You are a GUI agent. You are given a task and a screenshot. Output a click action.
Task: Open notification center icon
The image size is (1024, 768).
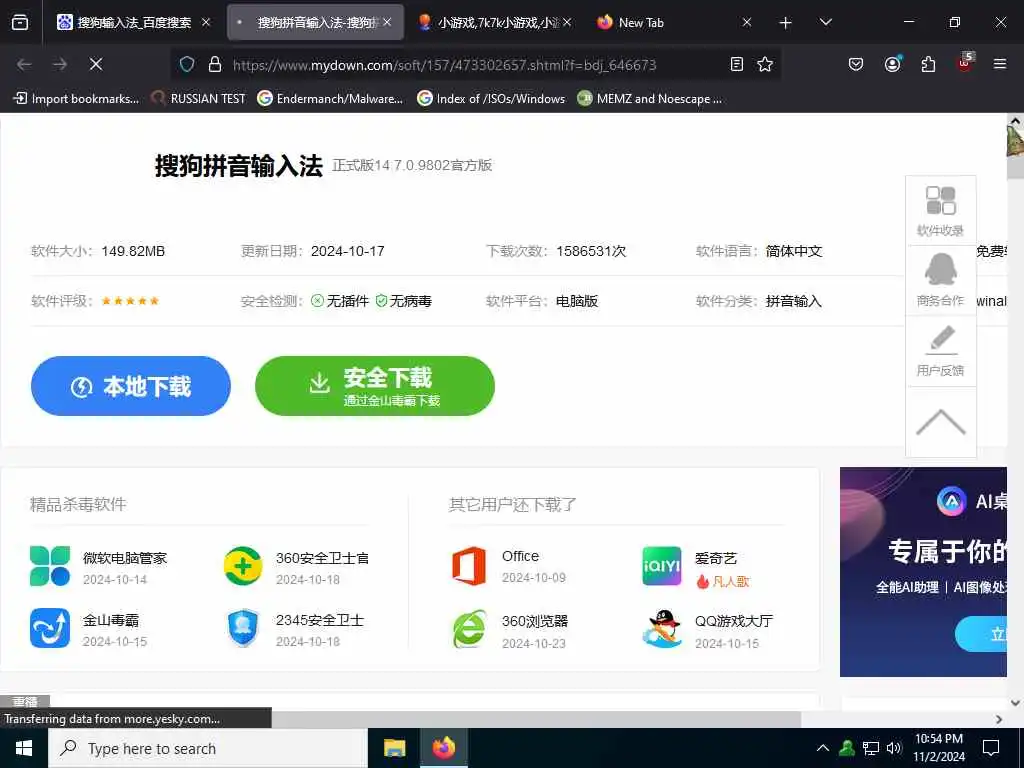(991, 748)
